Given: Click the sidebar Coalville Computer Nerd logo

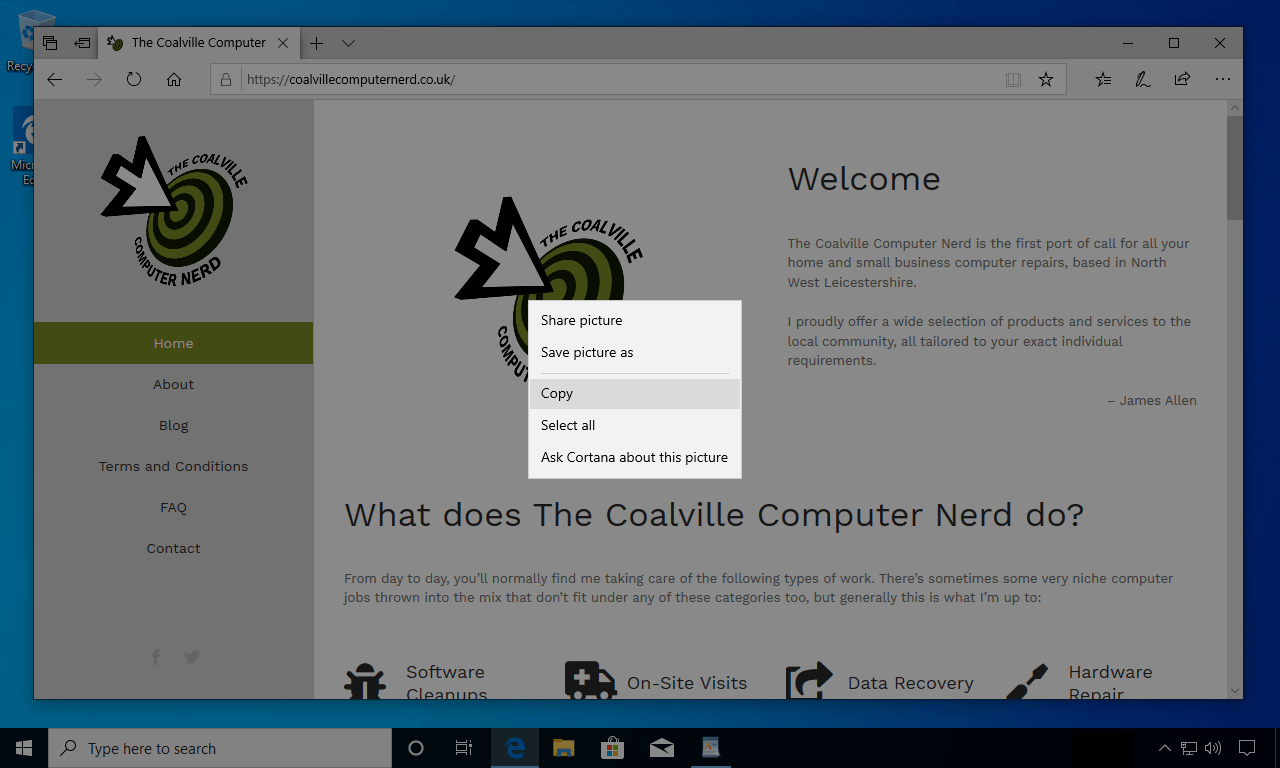Looking at the screenshot, I should pyautogui.click(x=174, y=211).
